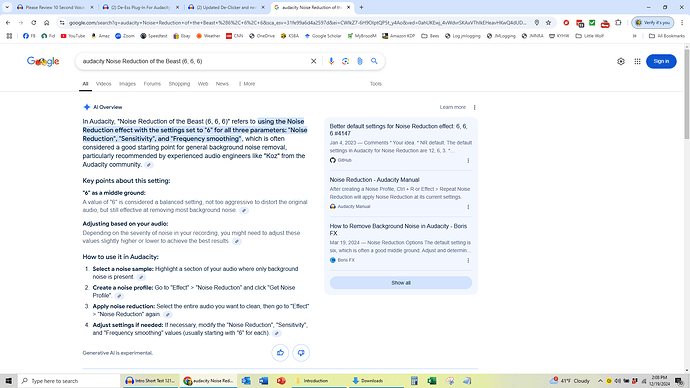Open the Excel taskbar icon
This screenshot has height=388, width=690.
[x=432, y=381]
